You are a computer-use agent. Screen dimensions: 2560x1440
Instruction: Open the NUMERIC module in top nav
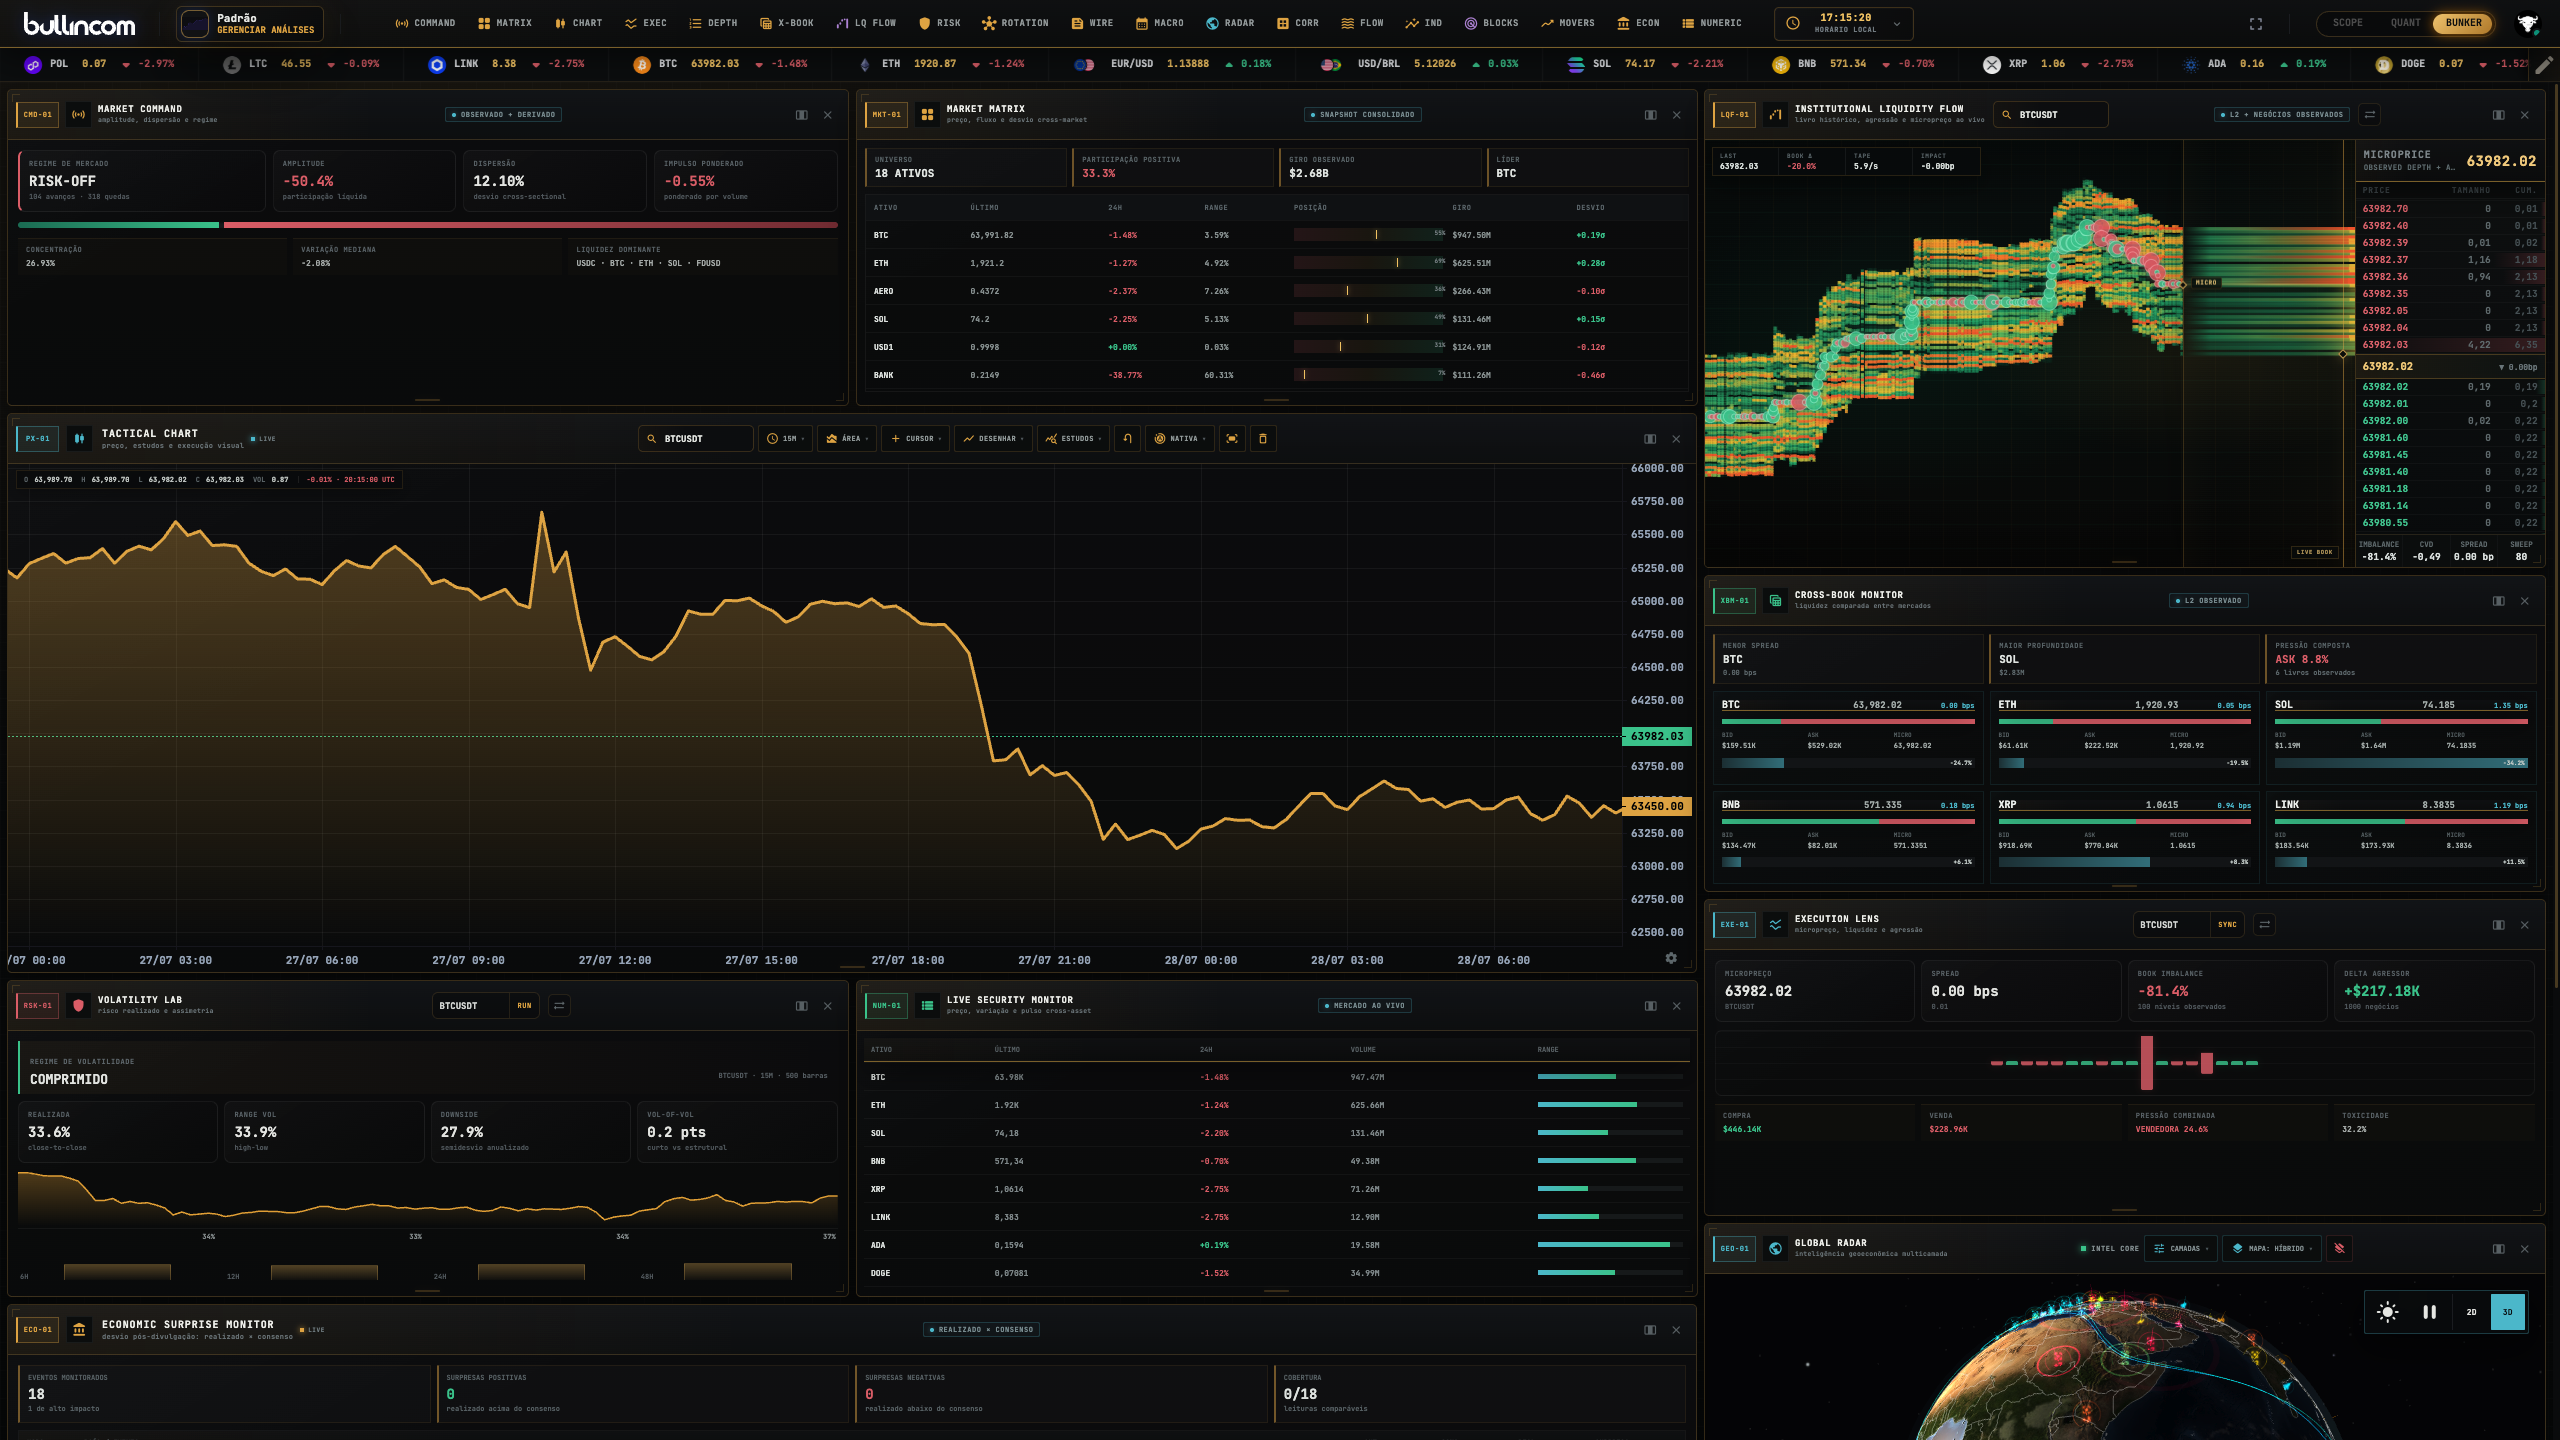1711,23
